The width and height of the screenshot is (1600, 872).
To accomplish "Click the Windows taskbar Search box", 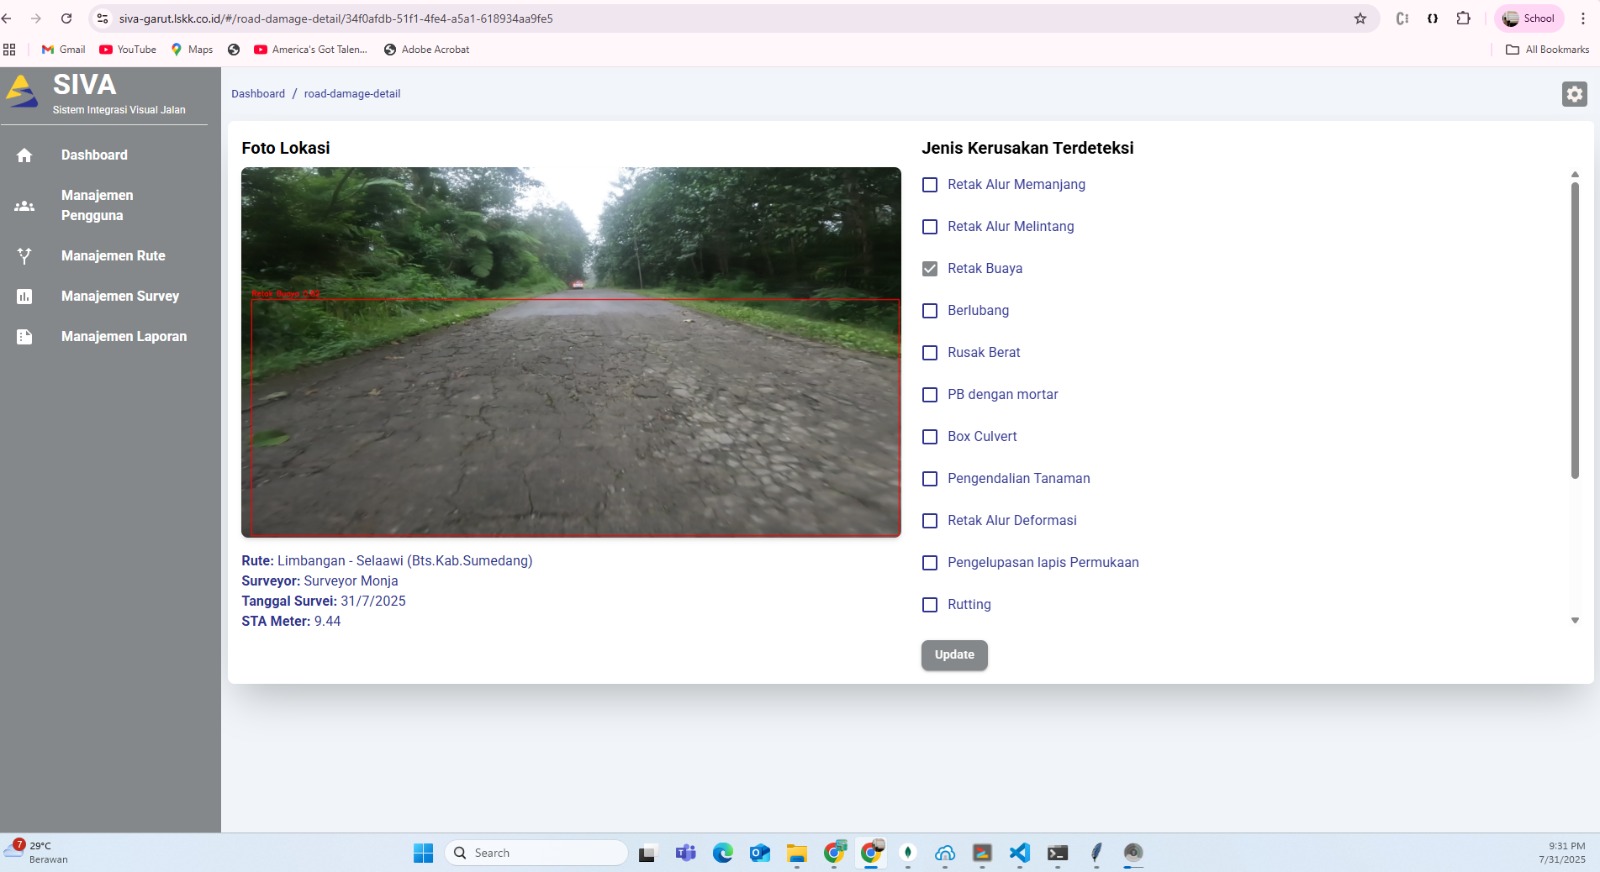I will [536, 853].
